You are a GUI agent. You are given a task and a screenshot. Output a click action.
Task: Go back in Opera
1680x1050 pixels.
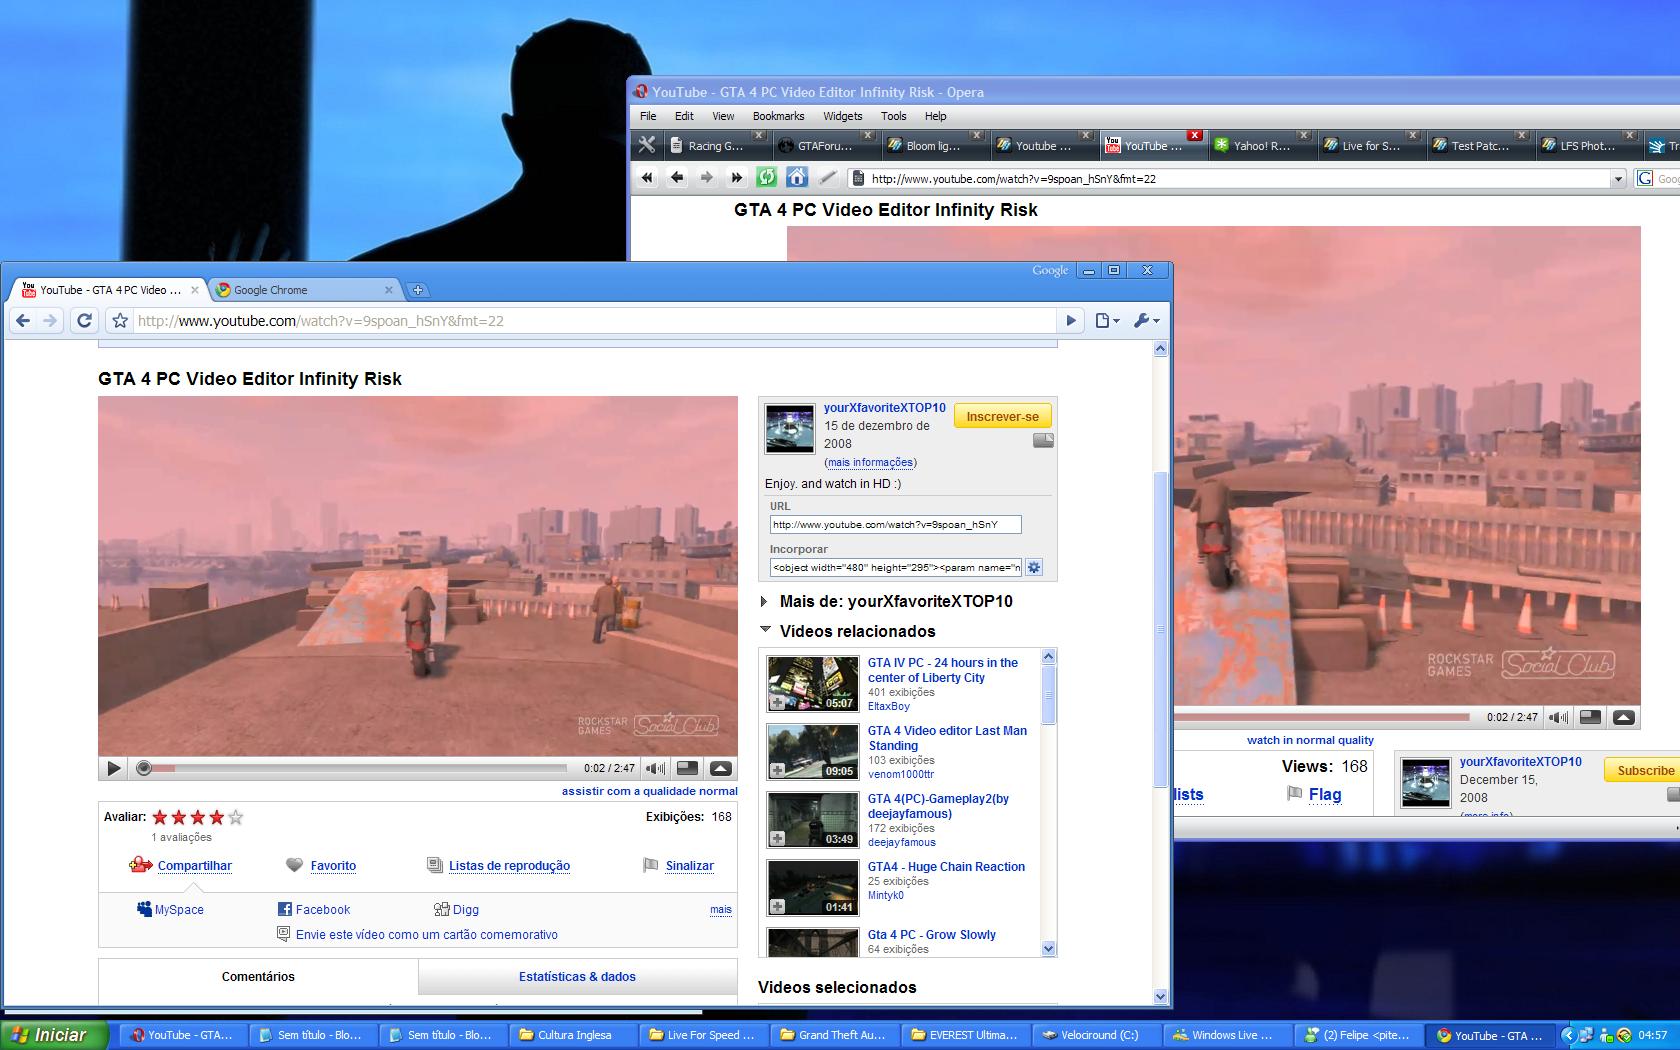[x=677, y=178]
